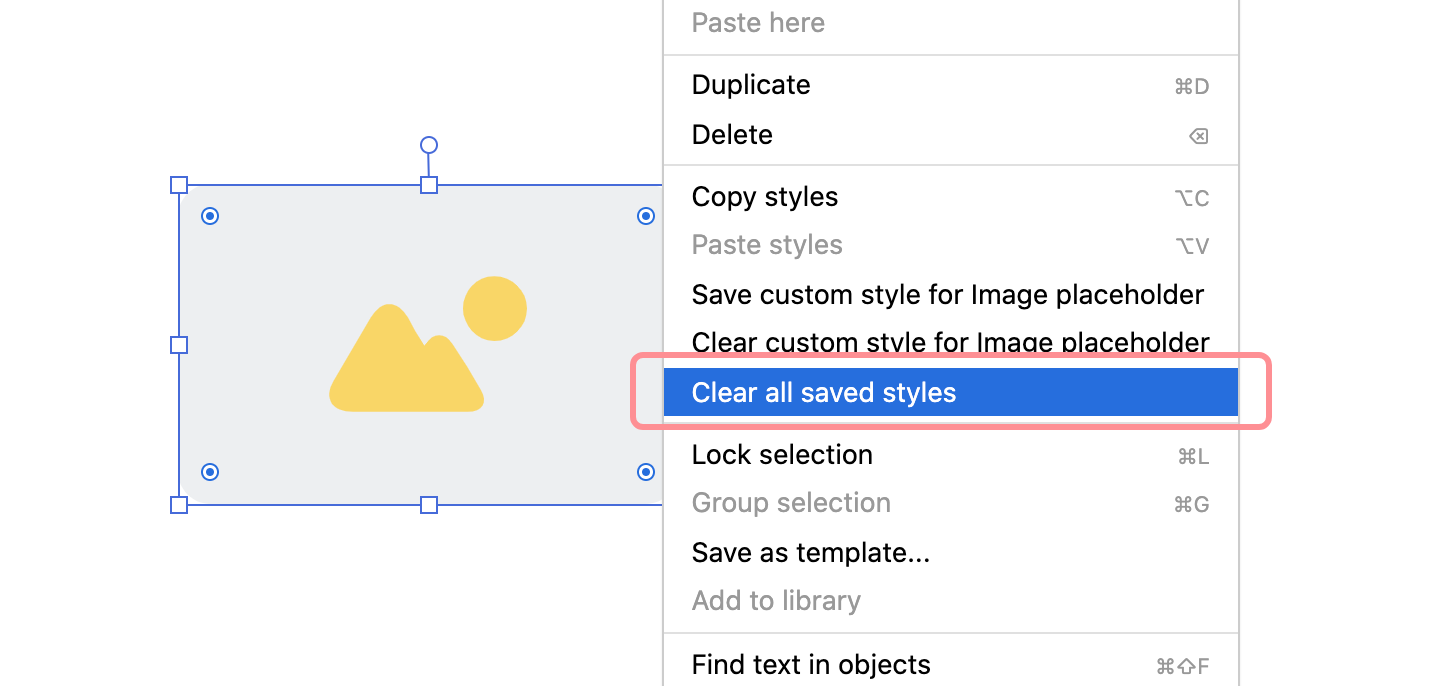Click the top-left corner radius control
This screenshot has width=1456, height=686.
pyautogui.click(x=210, y=215)
